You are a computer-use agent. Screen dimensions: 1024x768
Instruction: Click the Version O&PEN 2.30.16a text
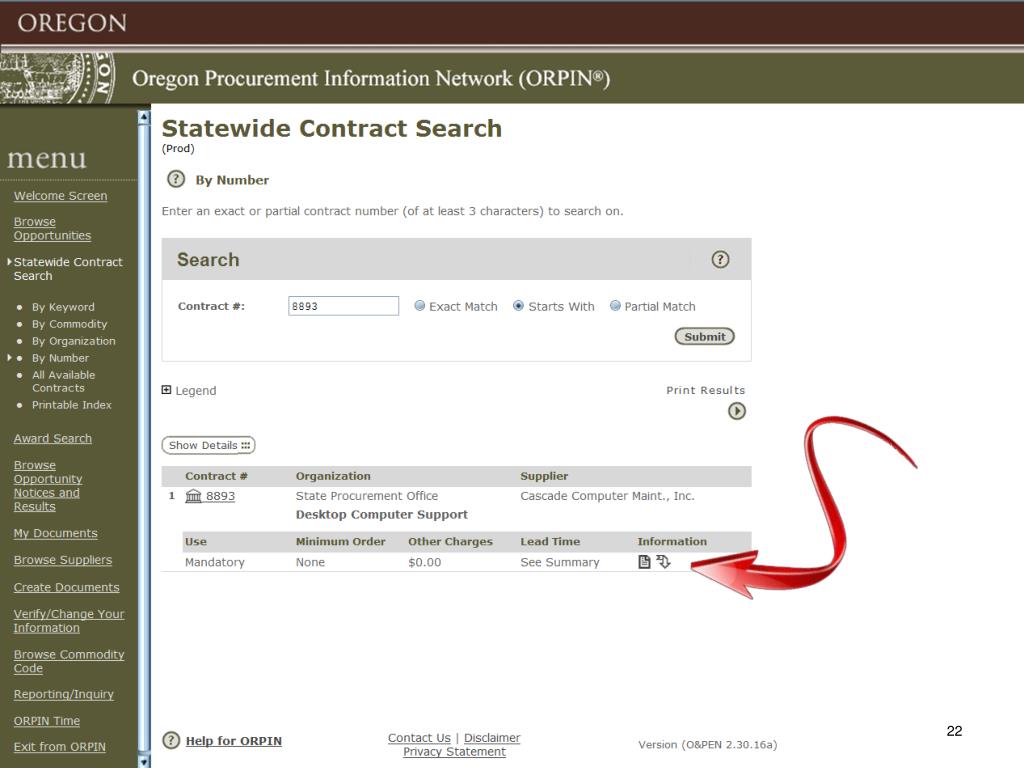pos(707,744)
